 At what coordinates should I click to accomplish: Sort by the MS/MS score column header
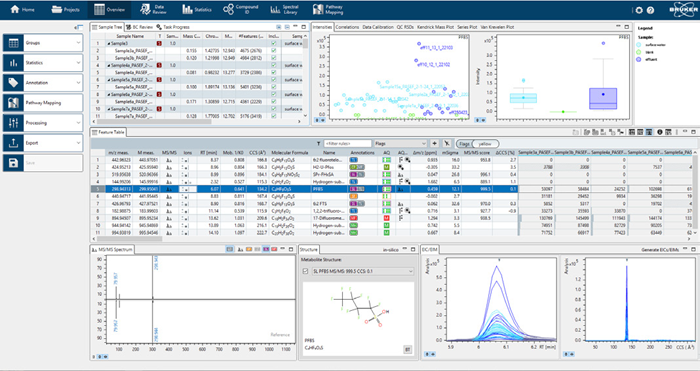click(476, 153)
